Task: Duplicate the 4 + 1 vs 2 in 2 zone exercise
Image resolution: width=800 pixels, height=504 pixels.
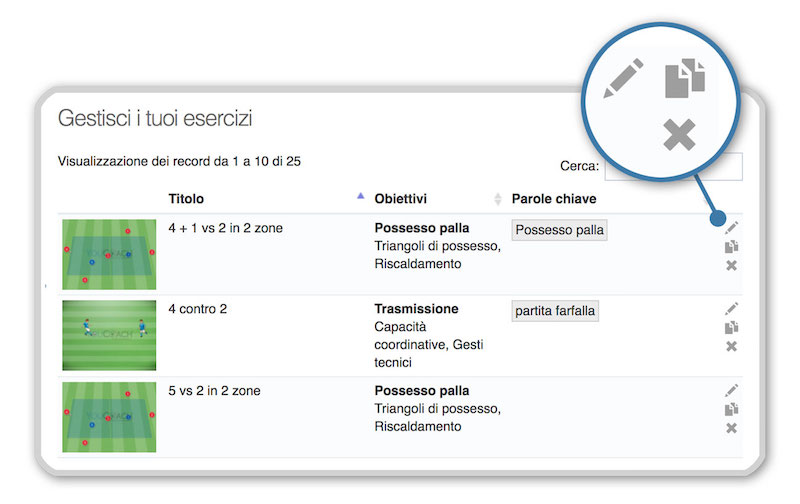Action: click(x=731, y=246)
